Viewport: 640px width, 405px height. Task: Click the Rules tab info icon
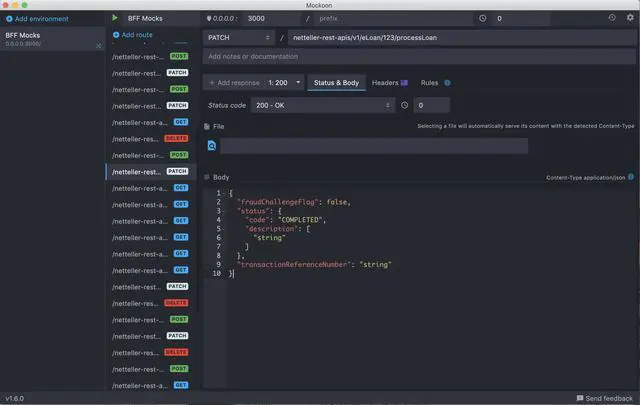click(447, 83)
